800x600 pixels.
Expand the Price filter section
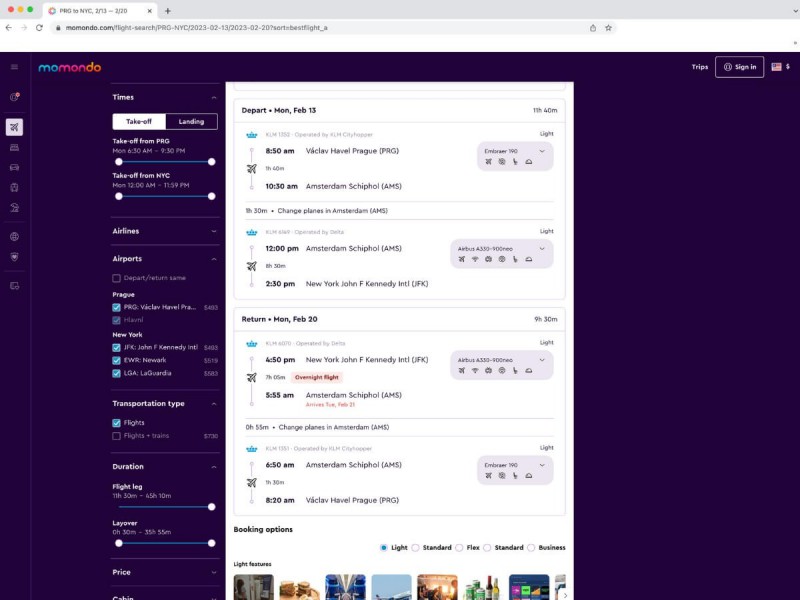[214, 572]
